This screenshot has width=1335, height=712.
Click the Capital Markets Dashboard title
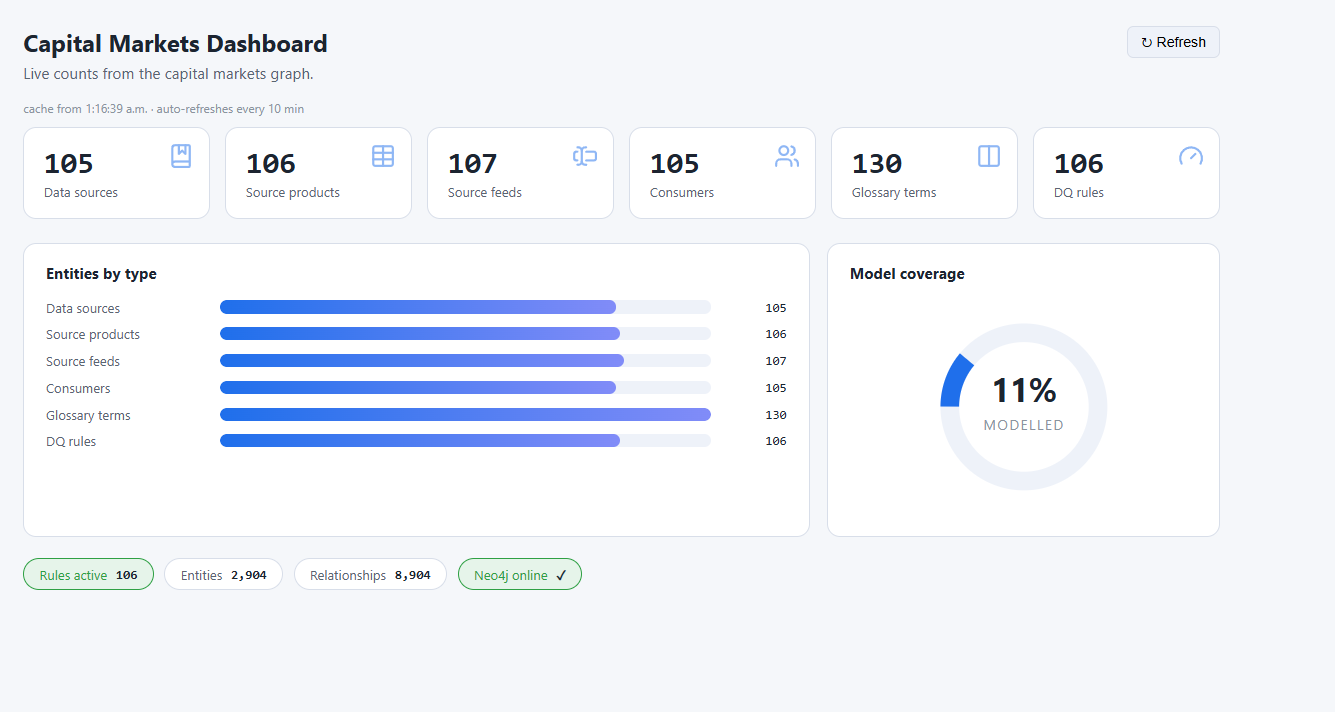(175, 44)
